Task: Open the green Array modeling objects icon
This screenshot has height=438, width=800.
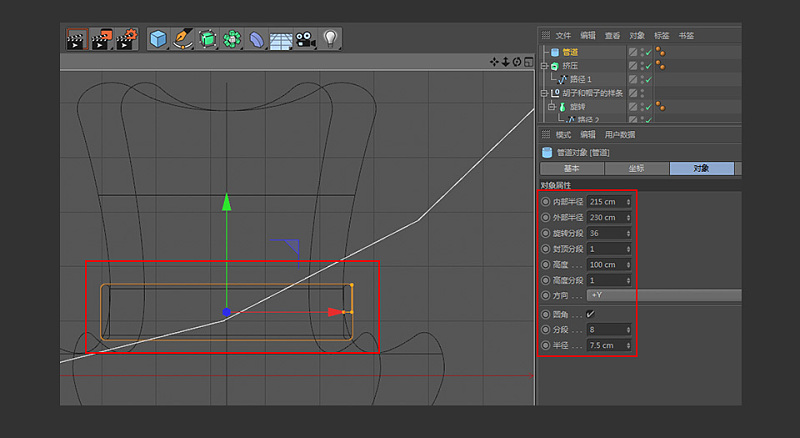Action: [232, 39]
